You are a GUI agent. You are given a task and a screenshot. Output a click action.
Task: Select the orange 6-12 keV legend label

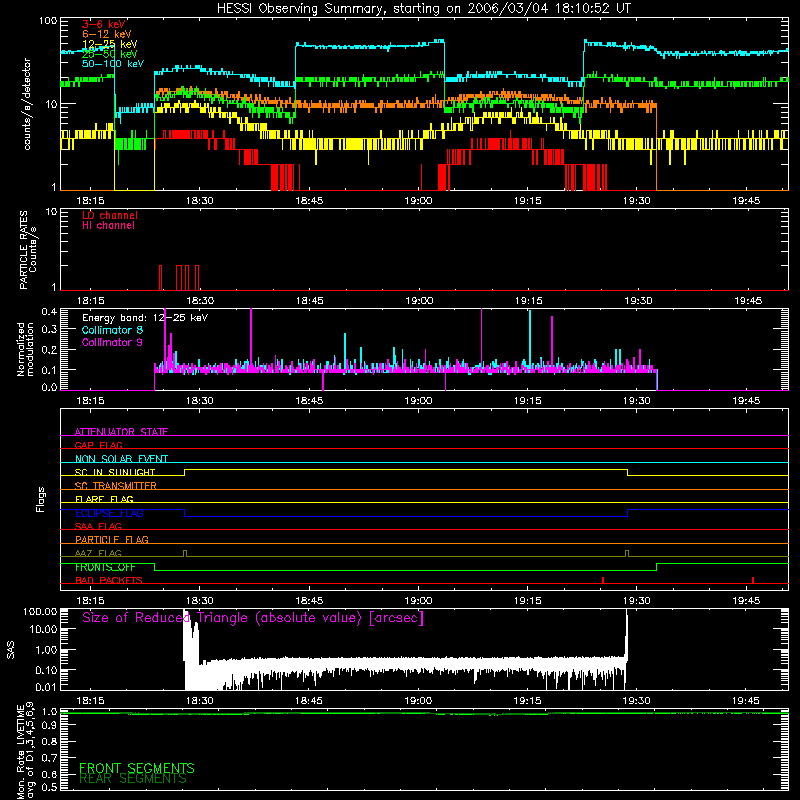[107, 34]
